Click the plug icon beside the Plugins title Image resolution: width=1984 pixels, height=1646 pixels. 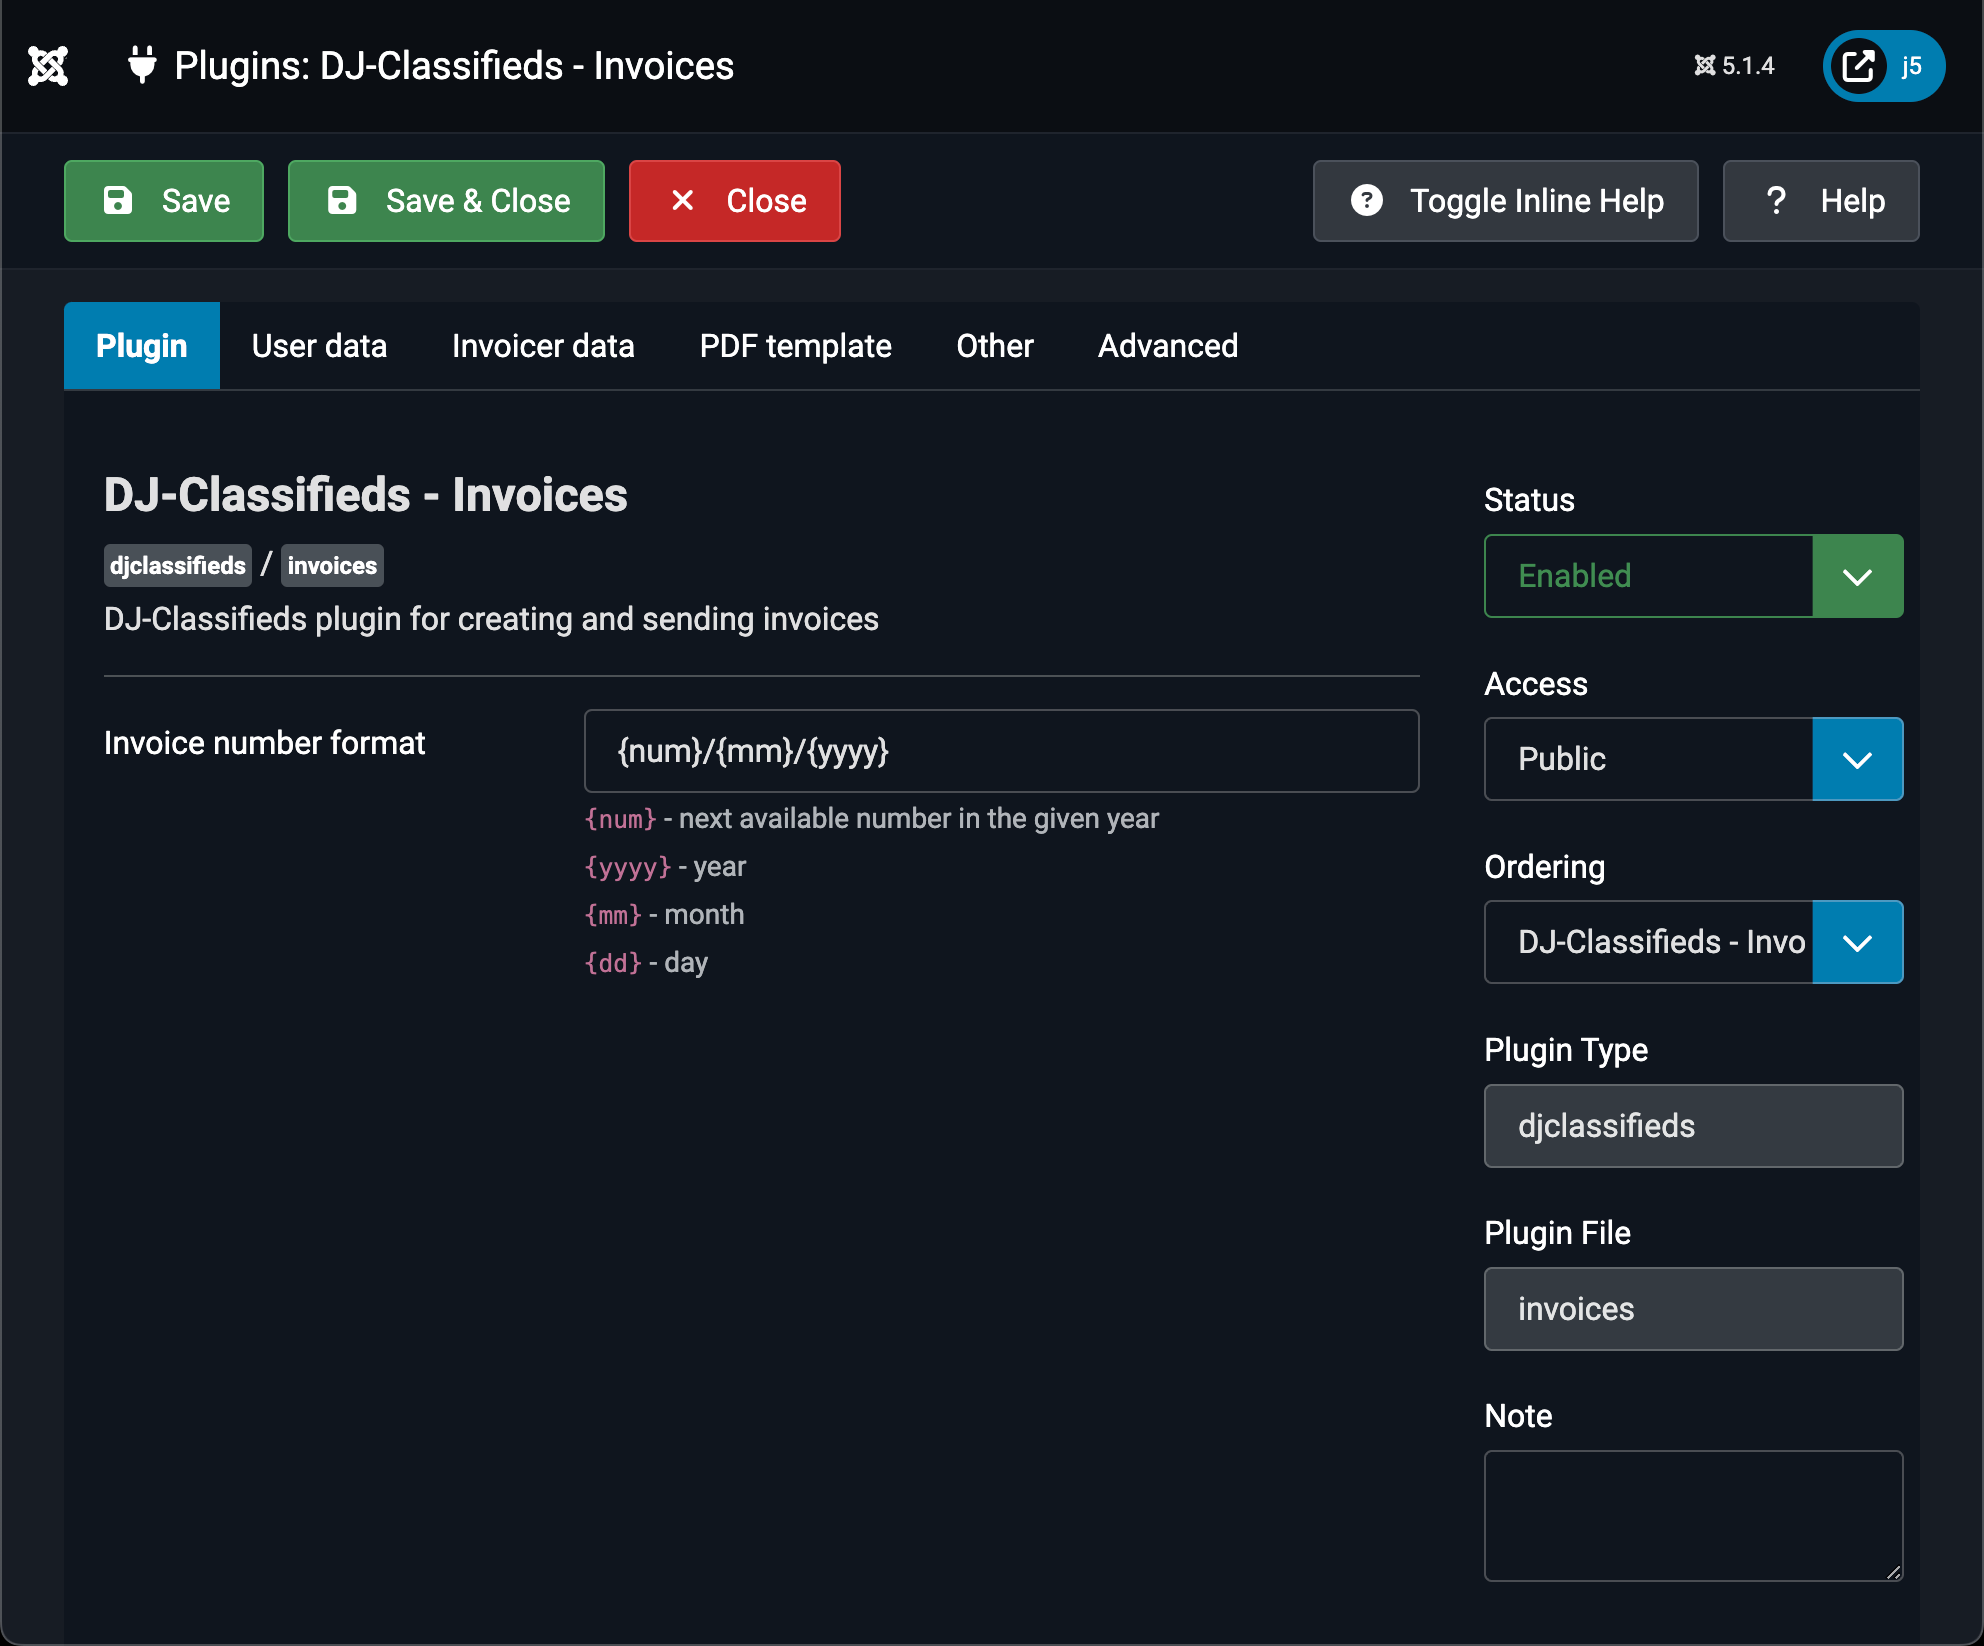pos(142,66)
